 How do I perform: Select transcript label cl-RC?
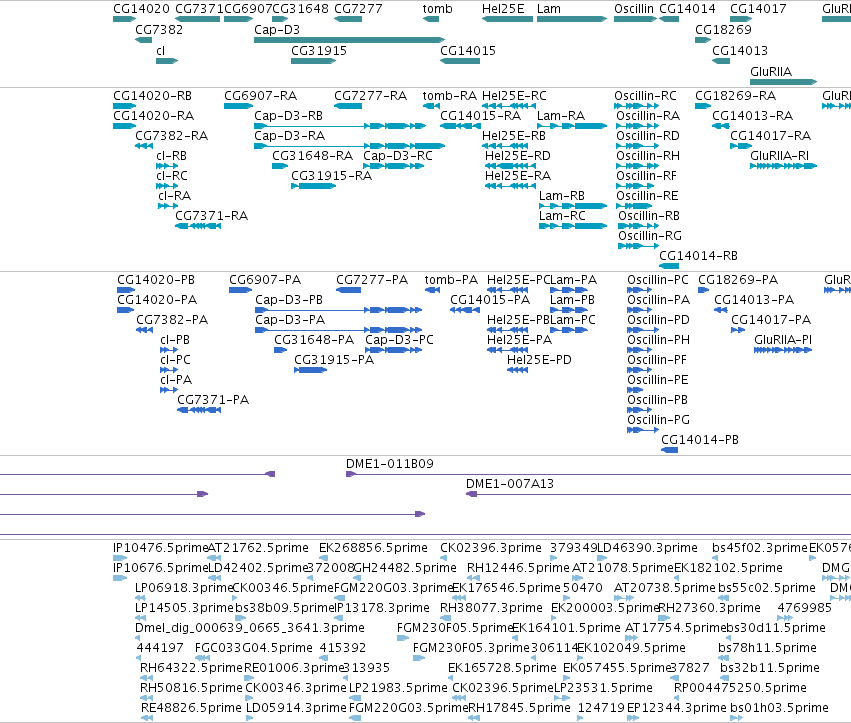(x=172, y=176)
